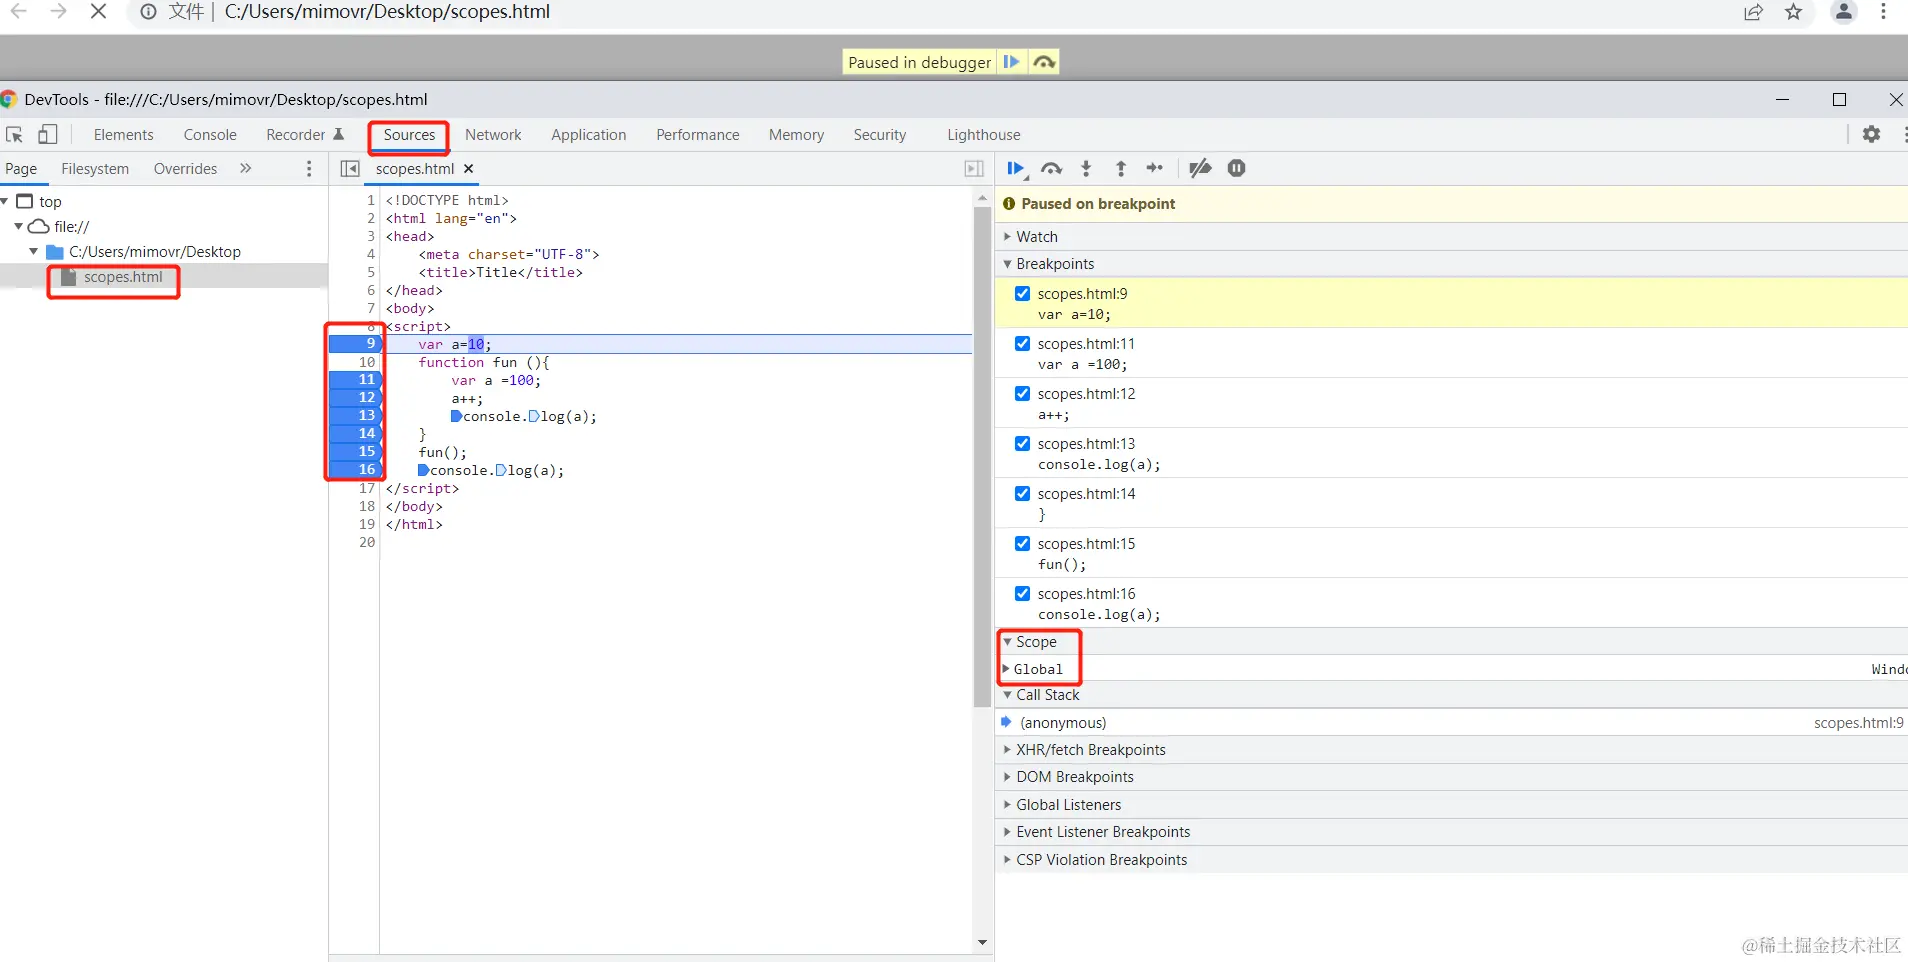Hide the navigator sidebar icon
This screenshot has width=1908, height=962.
pos(350,169)
